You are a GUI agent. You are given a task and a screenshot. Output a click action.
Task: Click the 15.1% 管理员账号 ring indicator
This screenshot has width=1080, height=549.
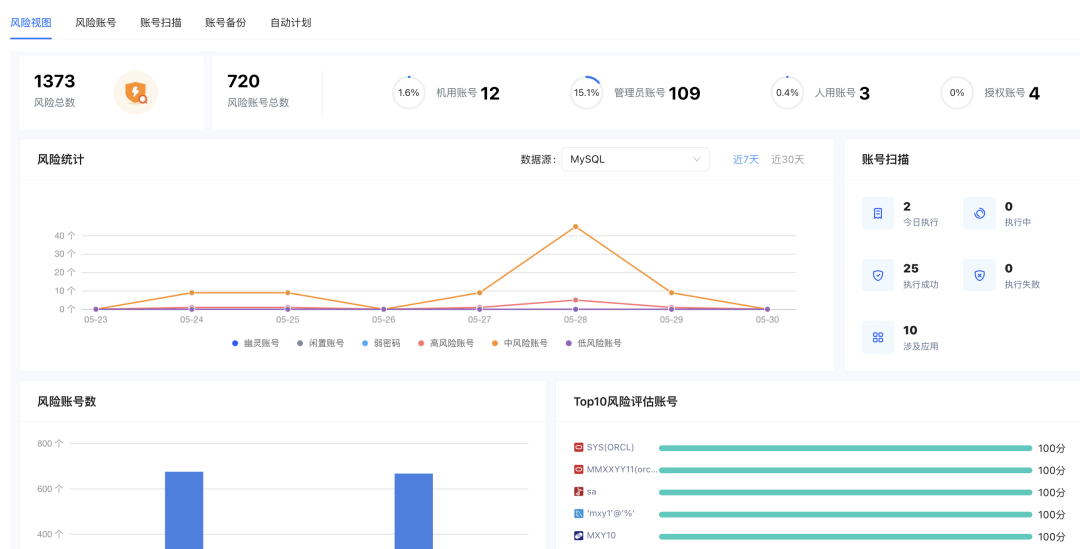pyautogui.click(x=587, y=92)
